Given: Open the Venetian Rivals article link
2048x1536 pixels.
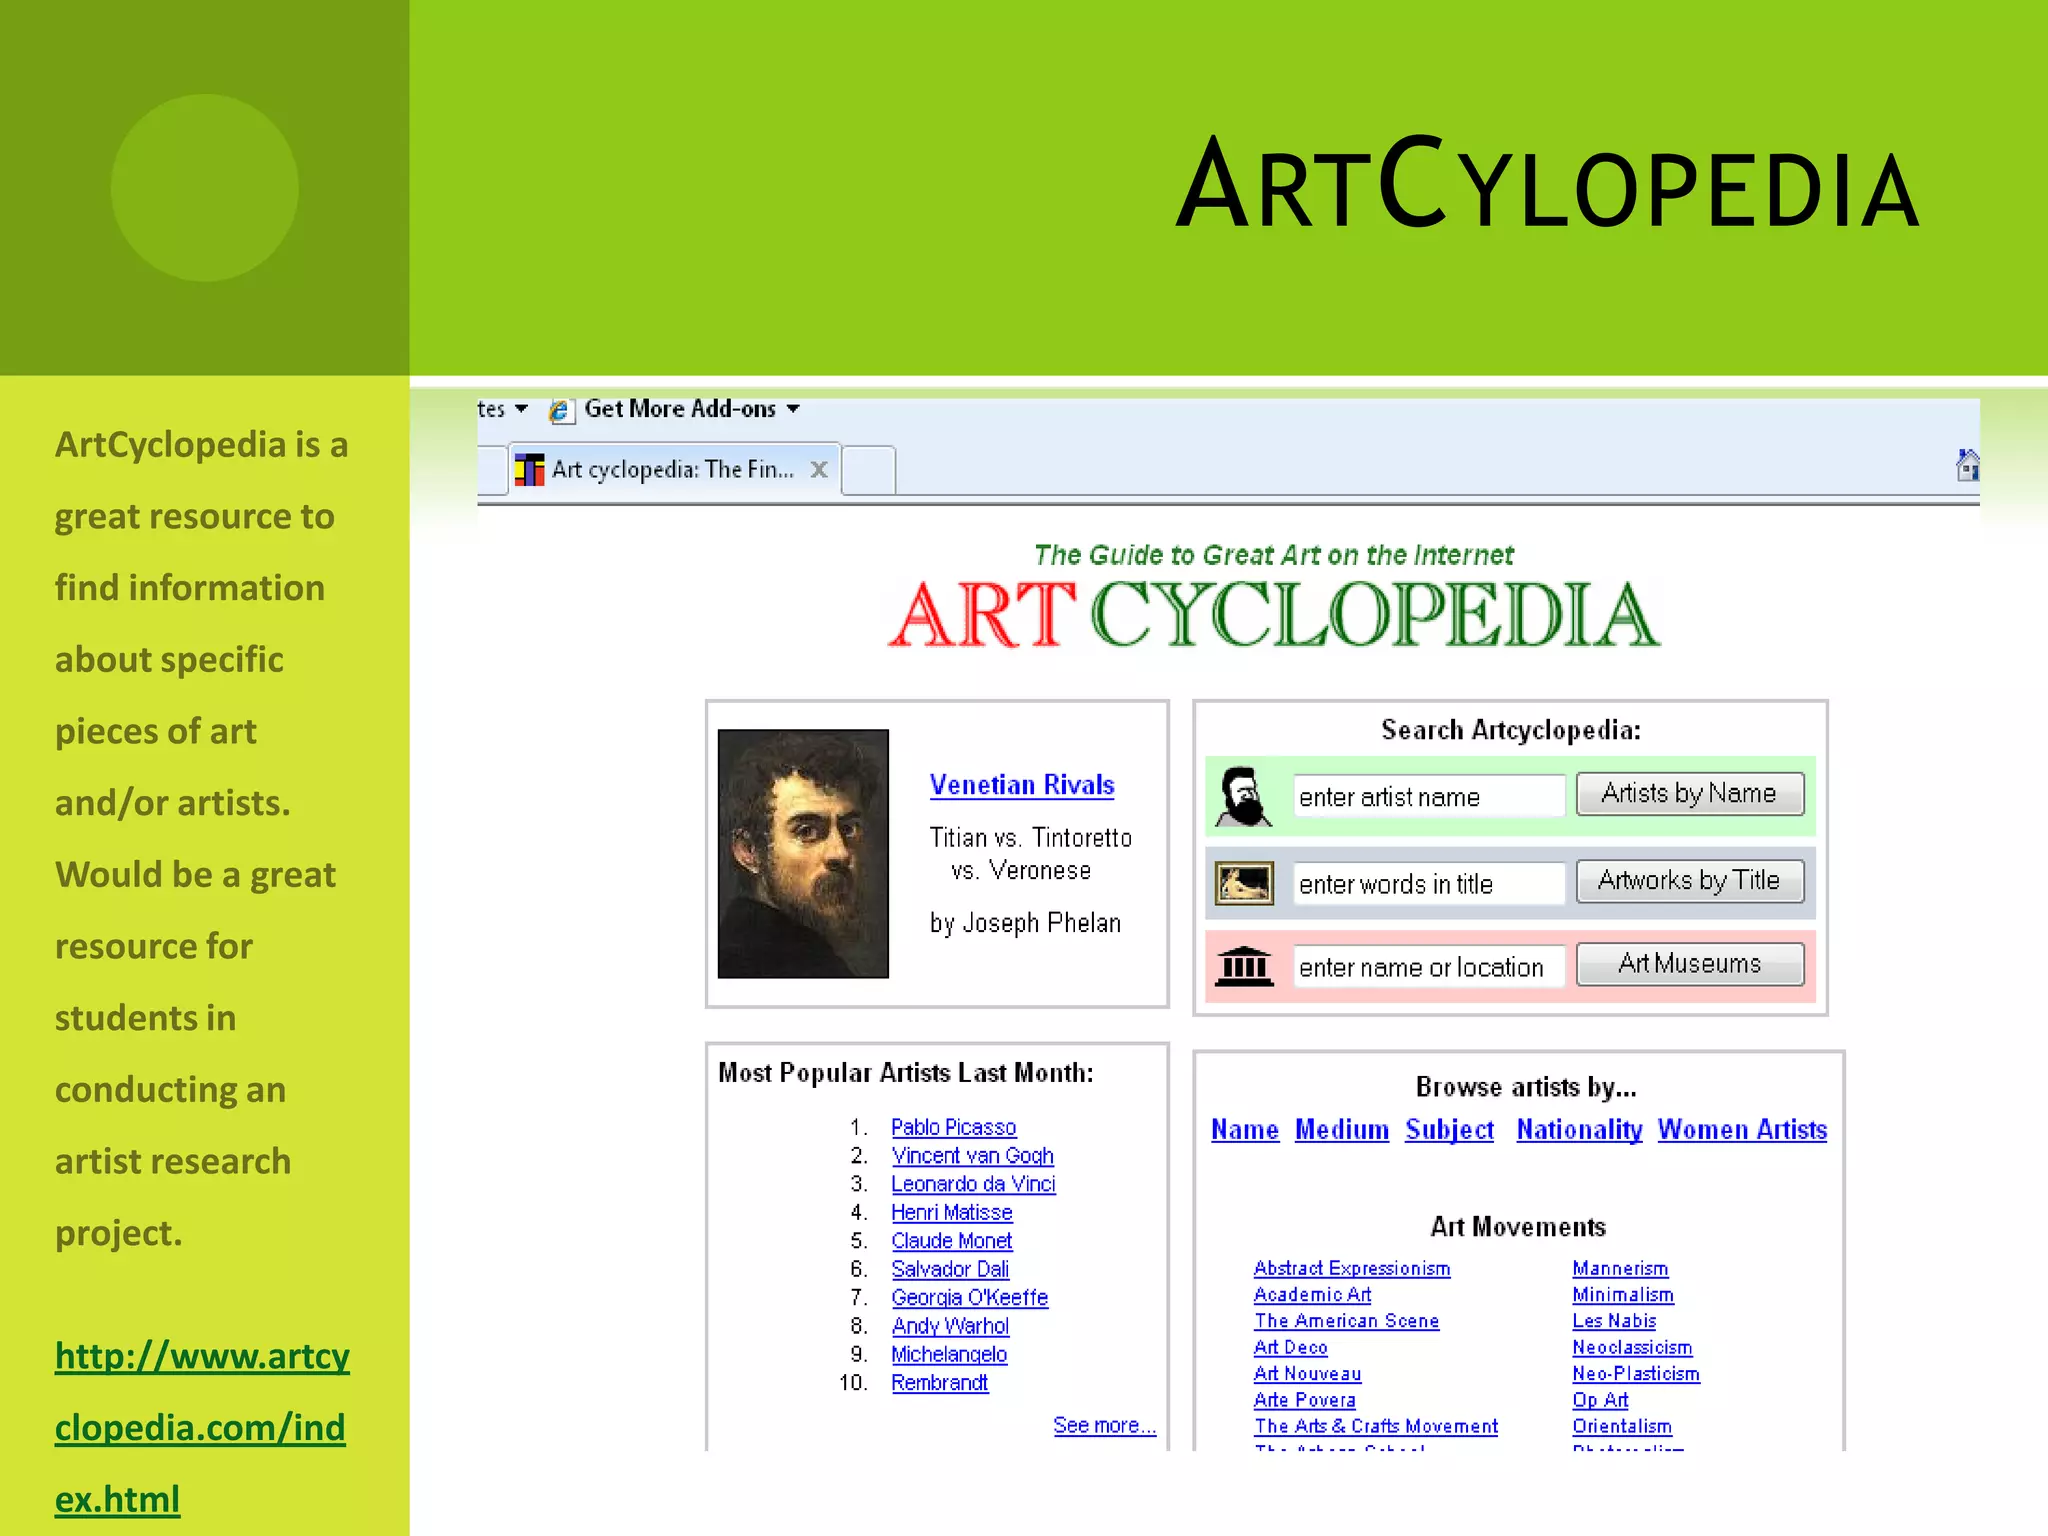Looking at the screenshot, I should pyautogui.click(x=1022, y=785).
